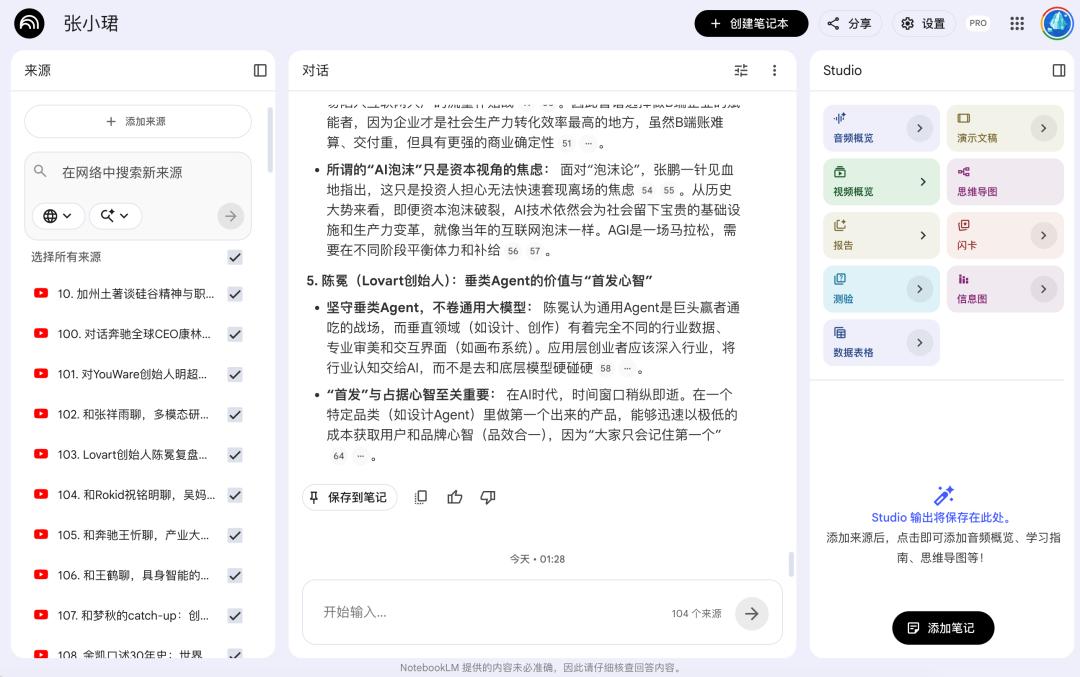Toggle the 选择所有来源 checkbox
Viewport: 1080px width, 677px height.
click(235, 258)
